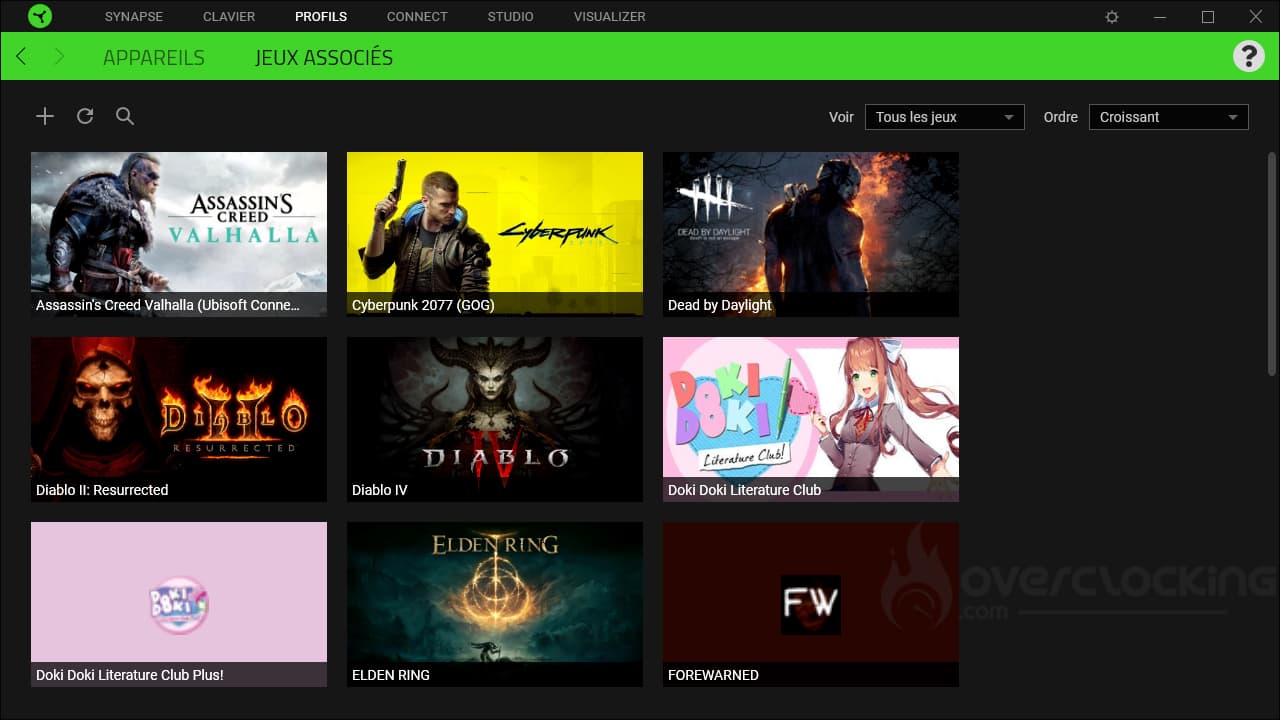
Task: Select the Assassin's Creed Valhalla game tile
Action: [179, 234]
